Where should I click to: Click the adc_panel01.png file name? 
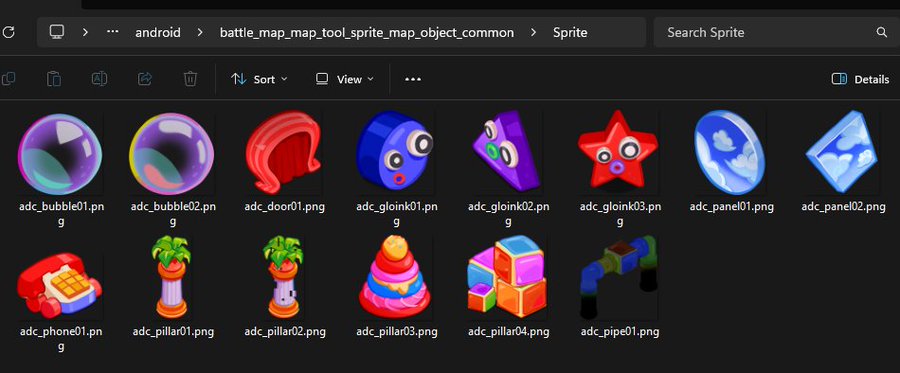tap(731, 207)
